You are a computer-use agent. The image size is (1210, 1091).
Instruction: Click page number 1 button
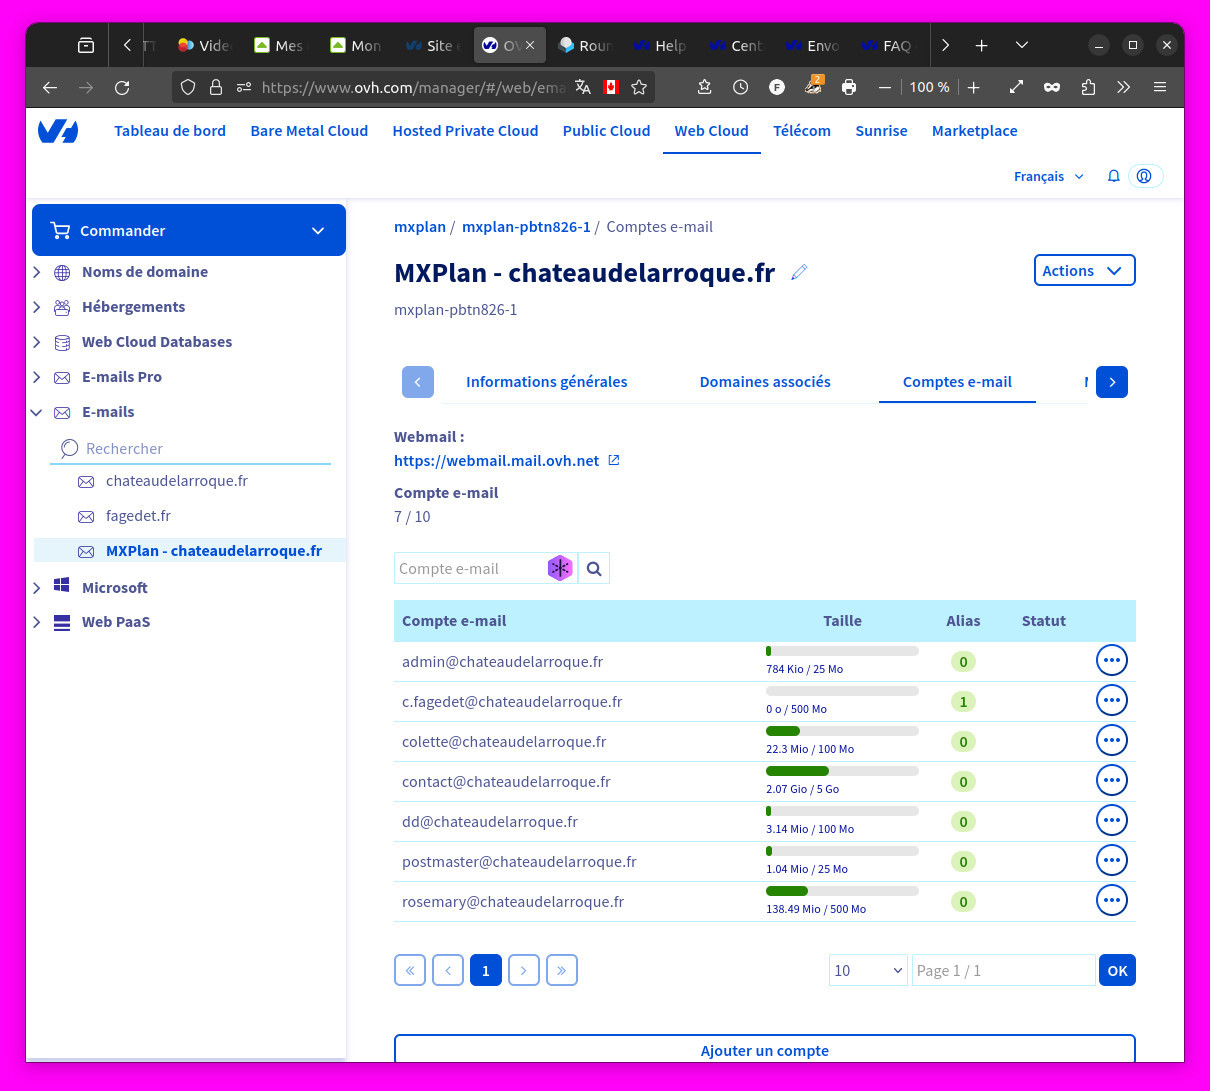(486, 970)
